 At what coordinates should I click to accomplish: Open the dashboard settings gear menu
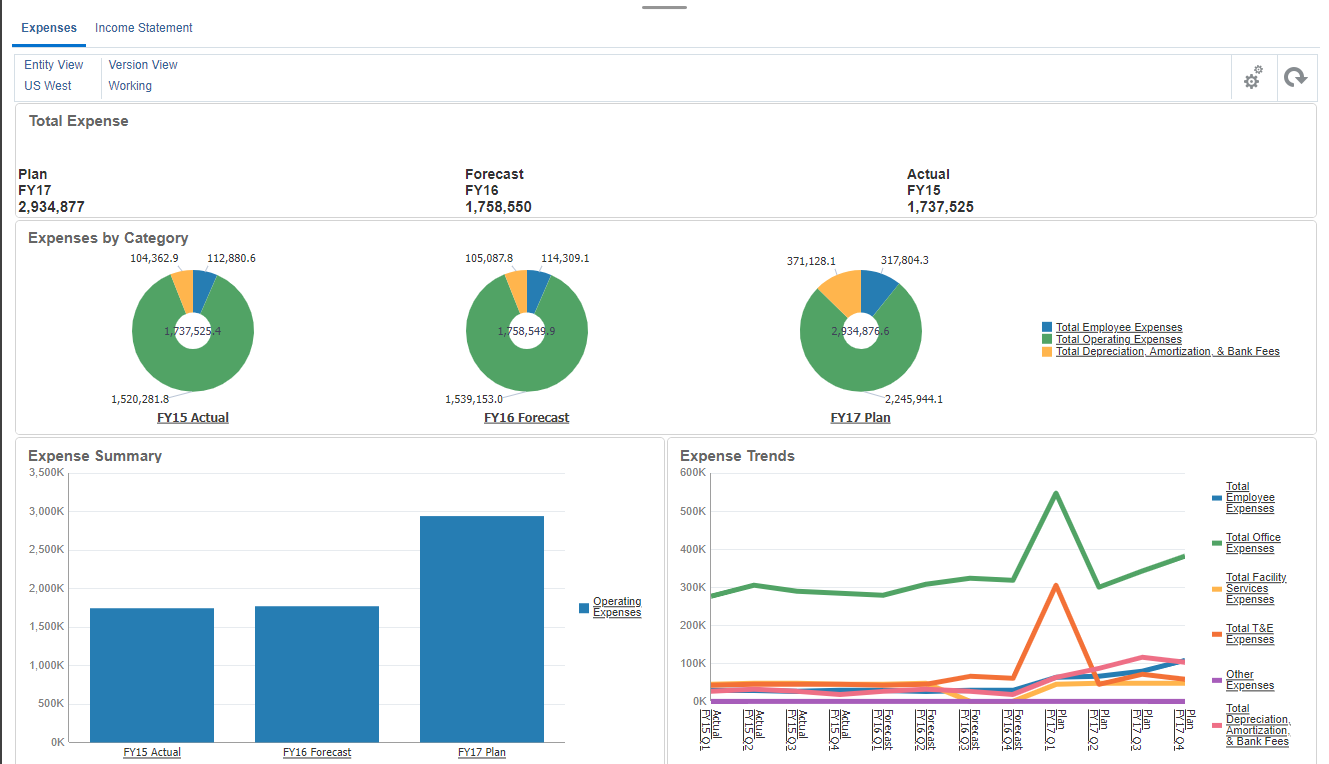[1253, 77]
